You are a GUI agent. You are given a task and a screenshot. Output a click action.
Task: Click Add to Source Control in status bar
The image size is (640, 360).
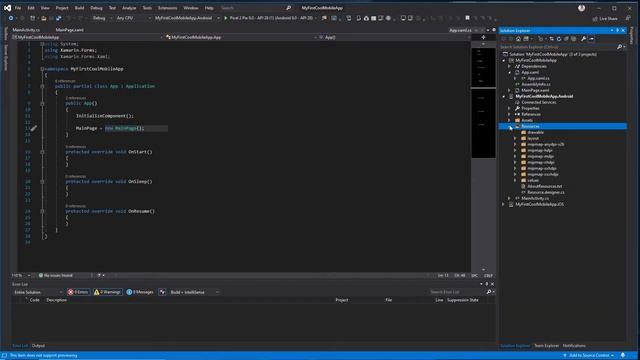coord(589,356)
